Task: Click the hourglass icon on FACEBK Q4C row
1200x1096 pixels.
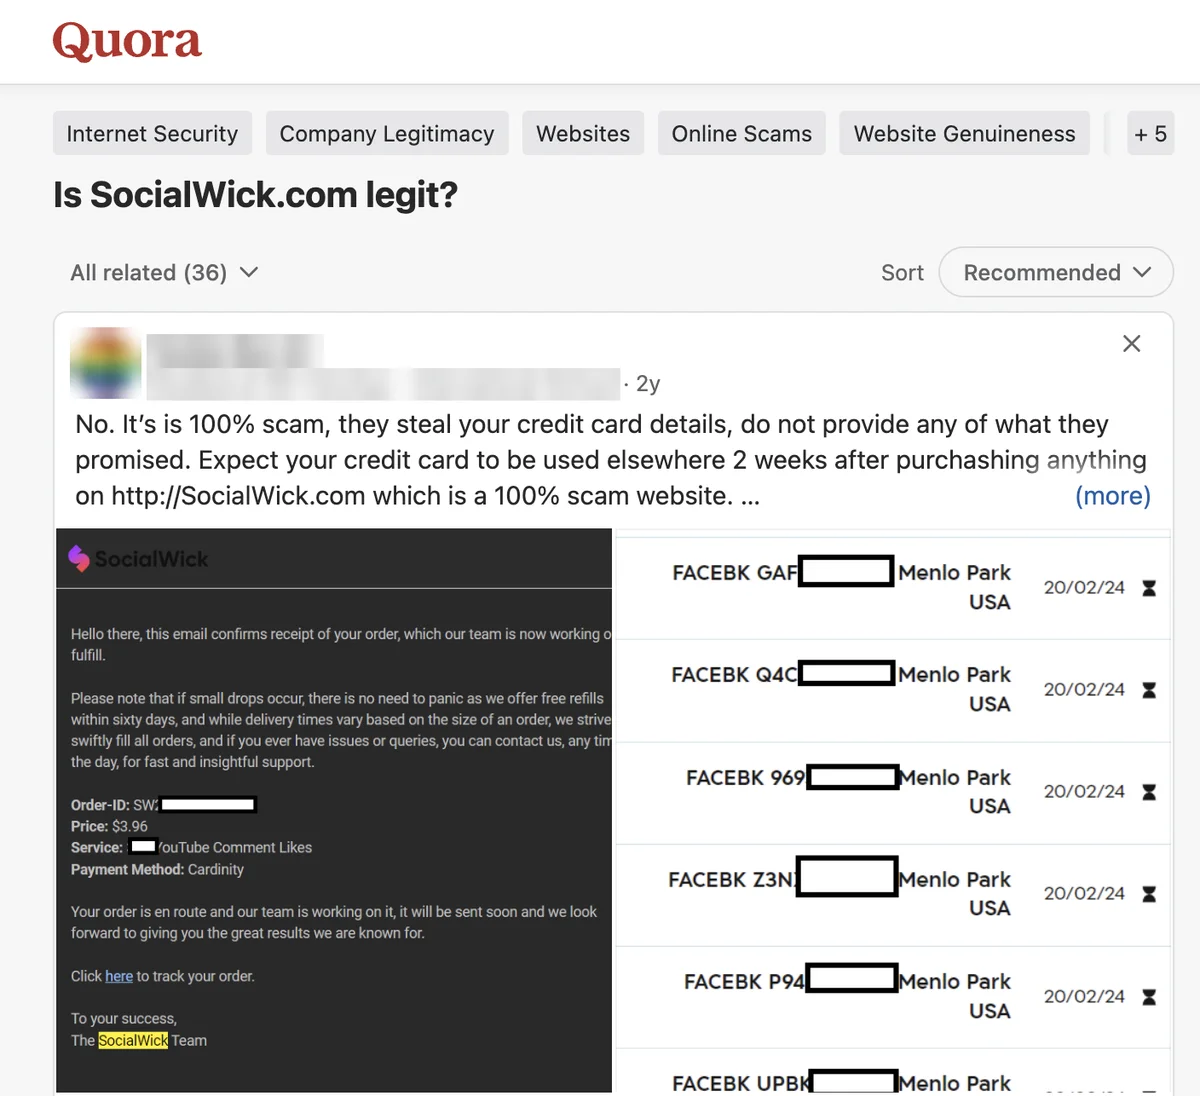Action: [x=1149, y=690]
